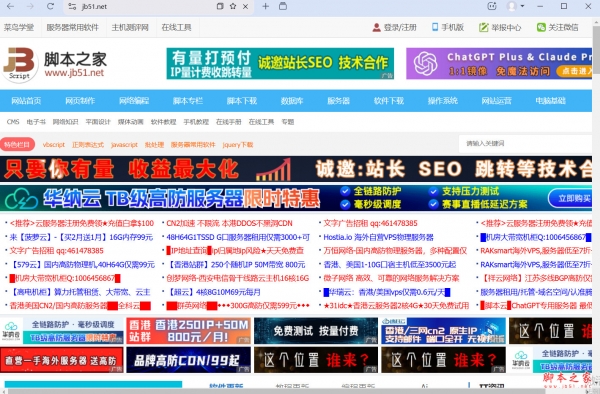The image size is (600, 394).
Task: Click the 直营一手海外服务器 送高防 ad
Action: [x=62, y=360]
